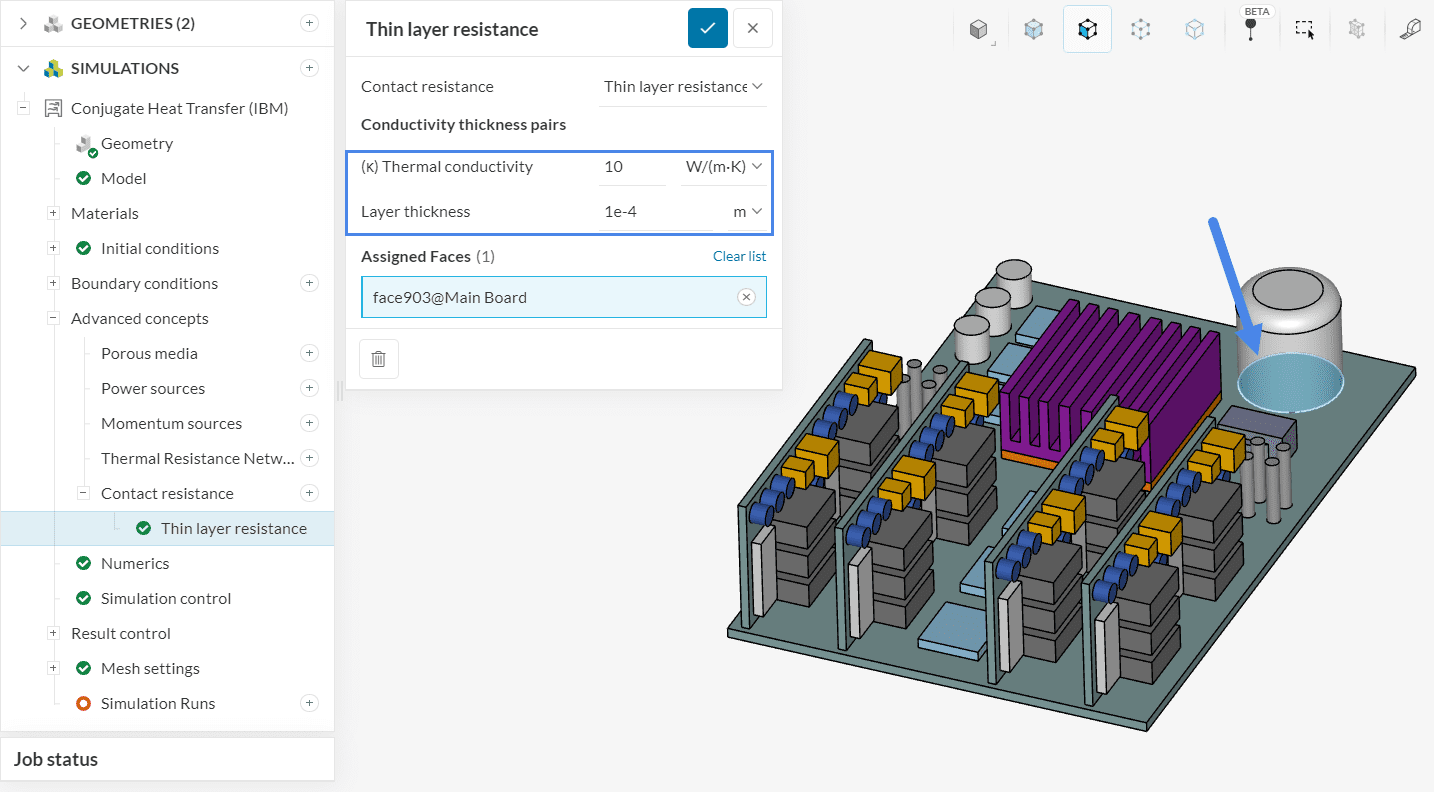The width and height of the screenshot is (1434, 792).
Task: Collapse the Advanced concepts tree node
Action: click(x=53, y=319)
